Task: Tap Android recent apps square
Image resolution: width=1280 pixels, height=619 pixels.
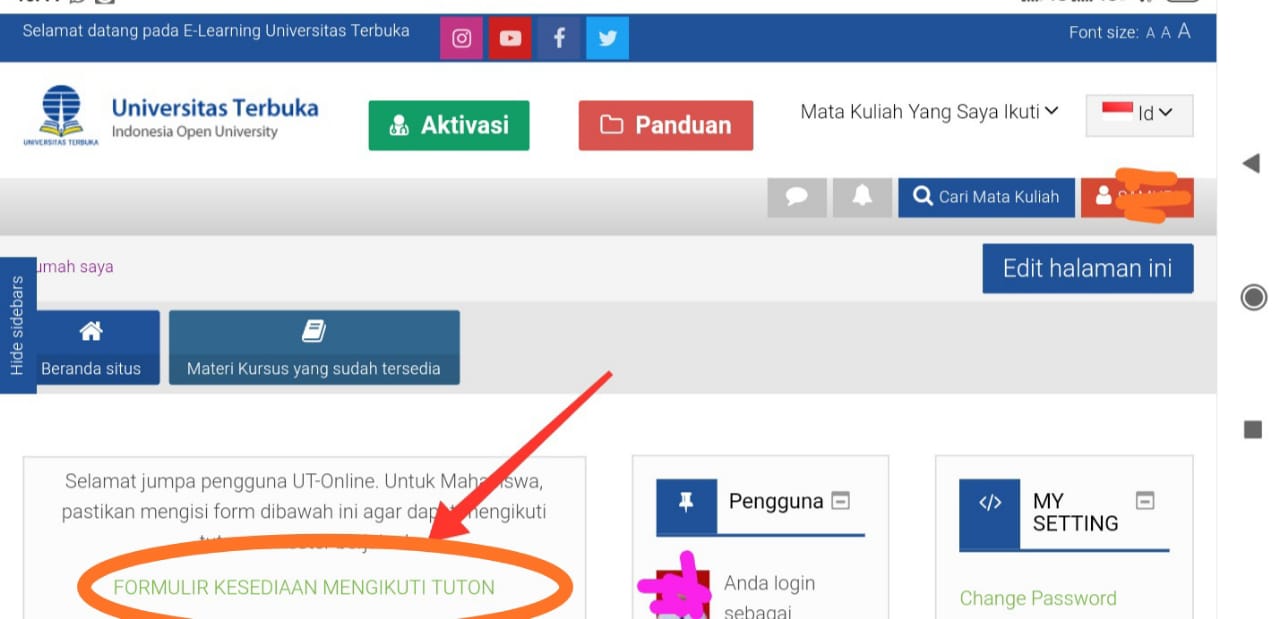Action: [x=1252, y=429]
